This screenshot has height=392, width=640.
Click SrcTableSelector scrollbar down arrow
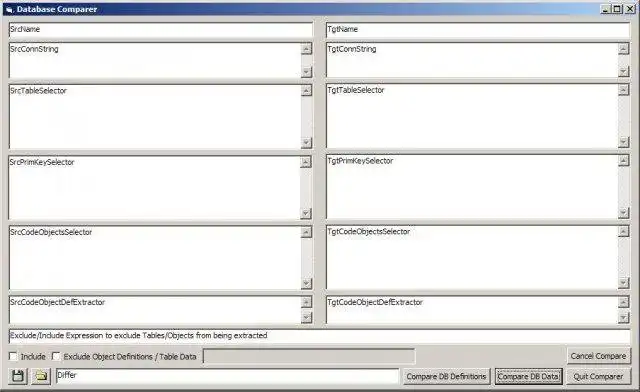point(307,143)
